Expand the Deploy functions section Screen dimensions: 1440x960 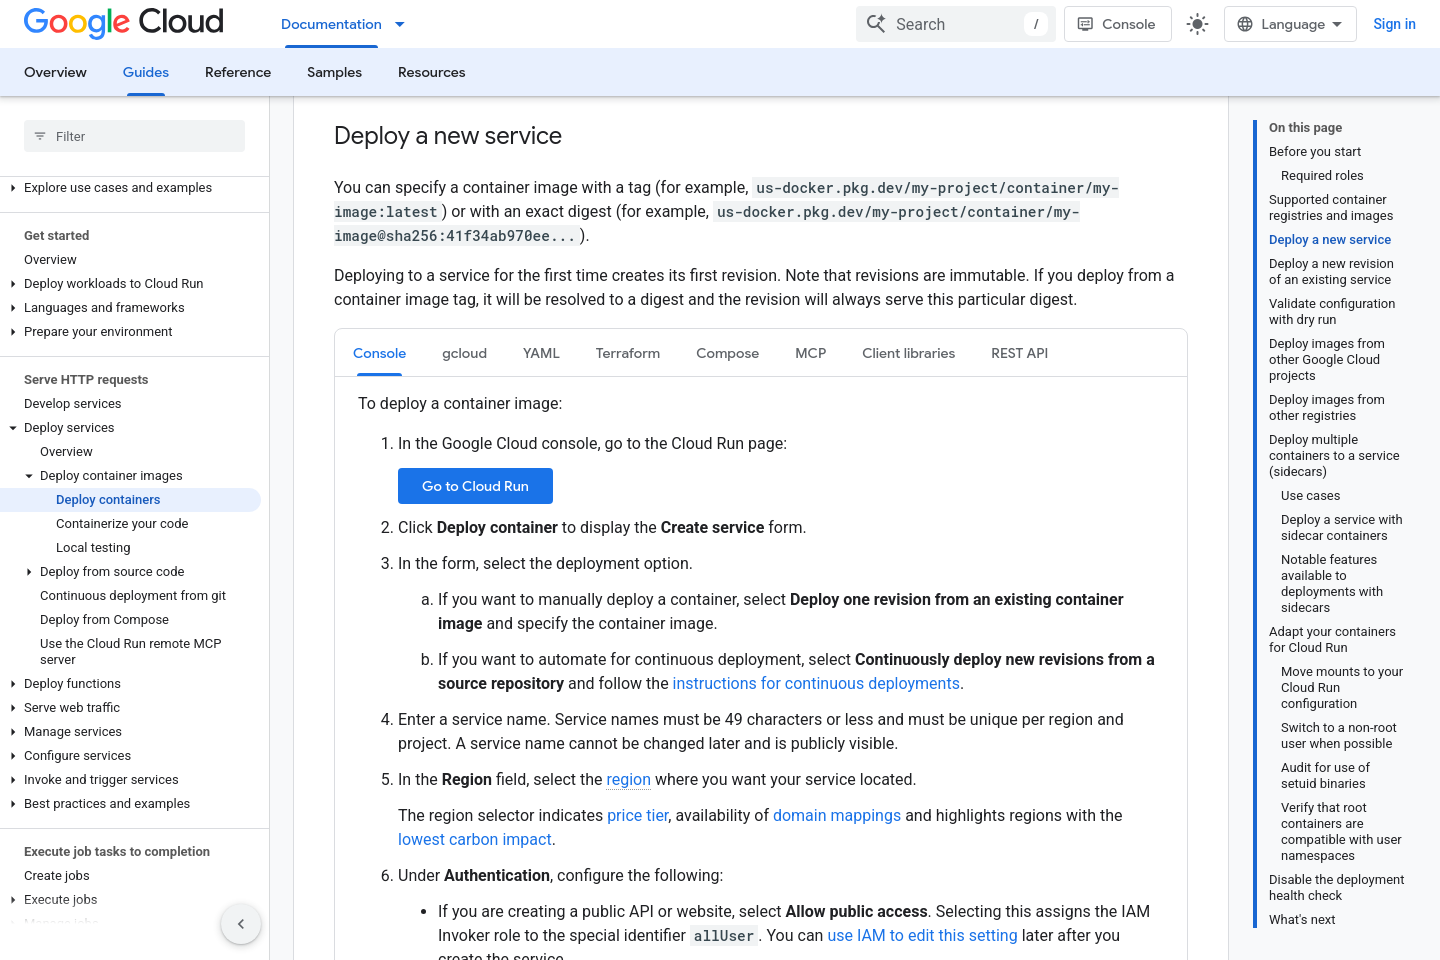13,684
